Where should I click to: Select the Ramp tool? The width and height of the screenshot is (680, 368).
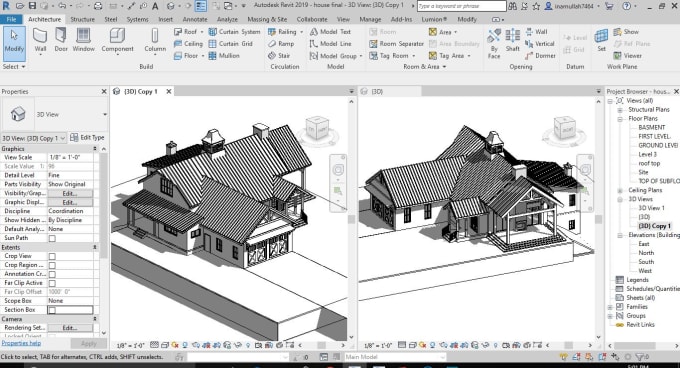(281, 44)
